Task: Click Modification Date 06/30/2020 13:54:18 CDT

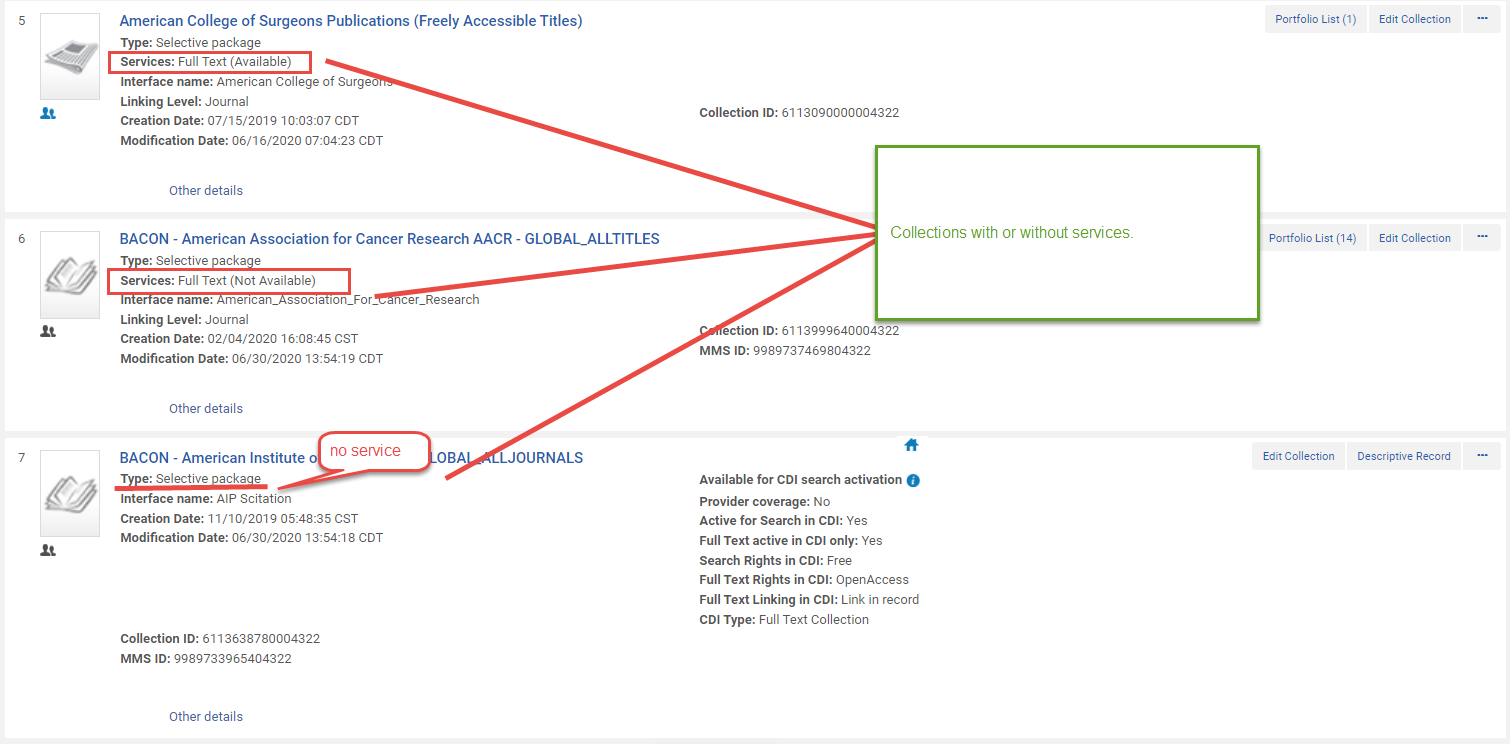Action: pos(252,538)
